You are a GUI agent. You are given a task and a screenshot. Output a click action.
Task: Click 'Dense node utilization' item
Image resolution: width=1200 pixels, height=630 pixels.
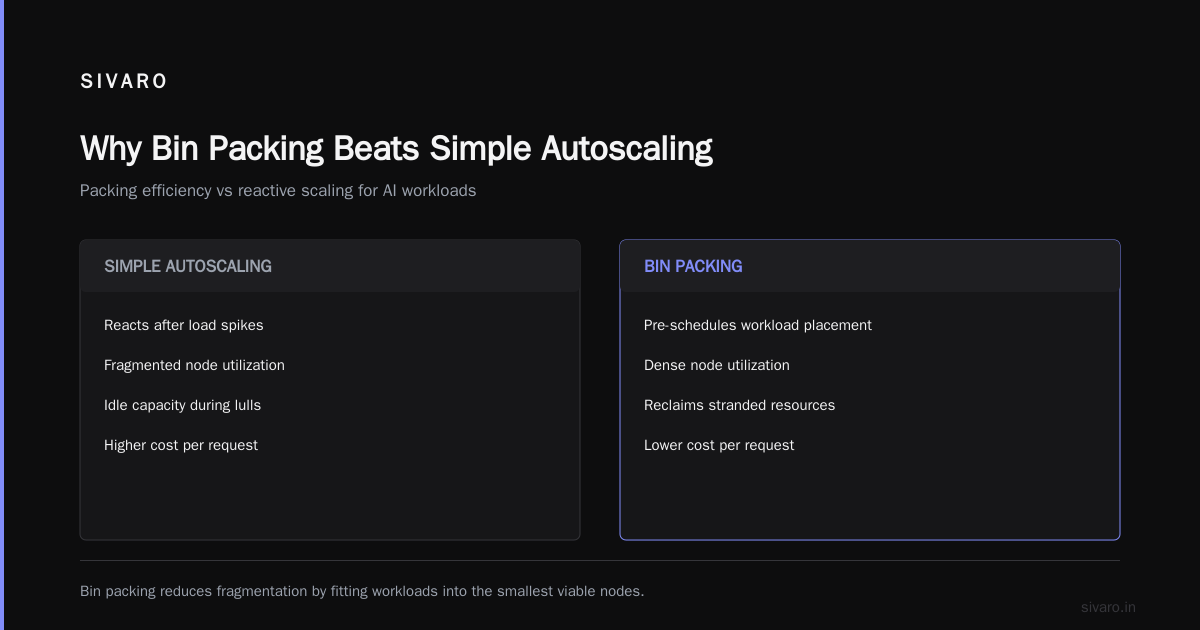click(717, 365)
